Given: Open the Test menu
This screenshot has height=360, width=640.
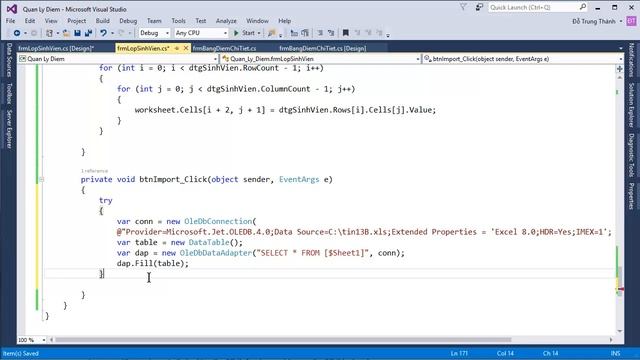Looking at the screenshot, I should tap(200, 21).
